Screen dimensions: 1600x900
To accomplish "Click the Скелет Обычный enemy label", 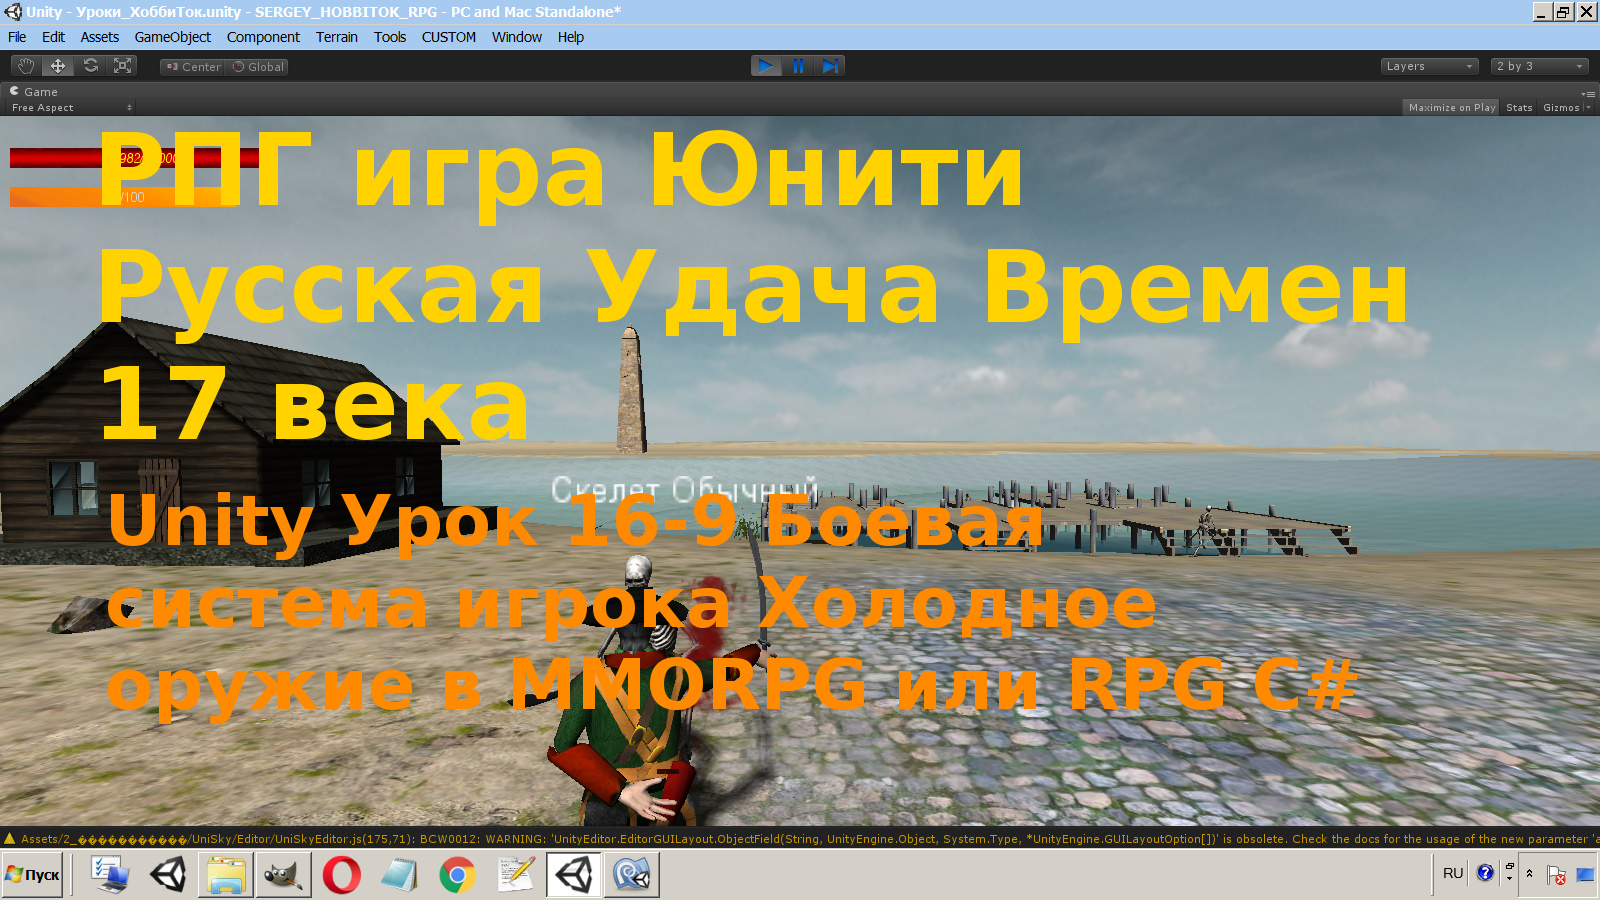I will coord(684,490).
